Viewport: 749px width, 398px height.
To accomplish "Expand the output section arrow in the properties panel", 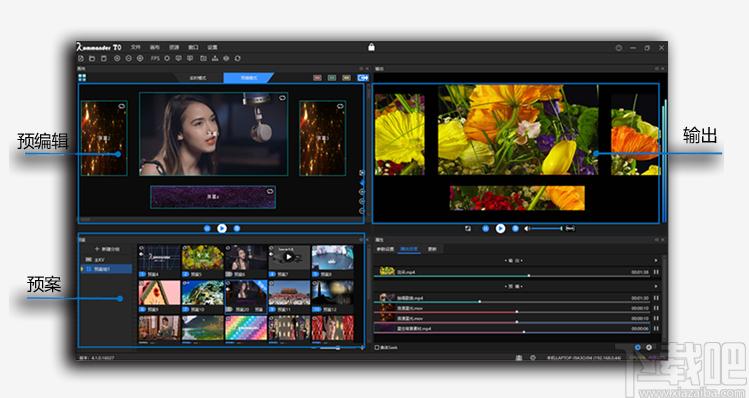I will point(656,260).
